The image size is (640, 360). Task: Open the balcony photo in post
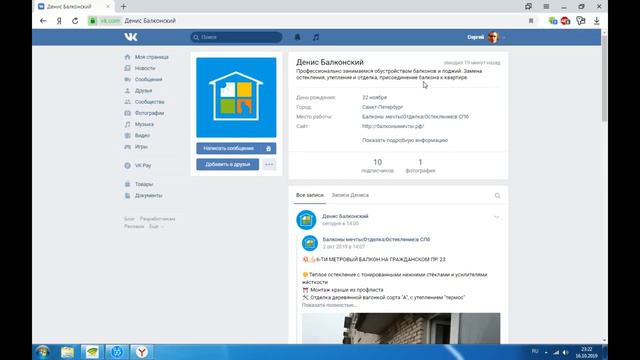coord(401,328)
